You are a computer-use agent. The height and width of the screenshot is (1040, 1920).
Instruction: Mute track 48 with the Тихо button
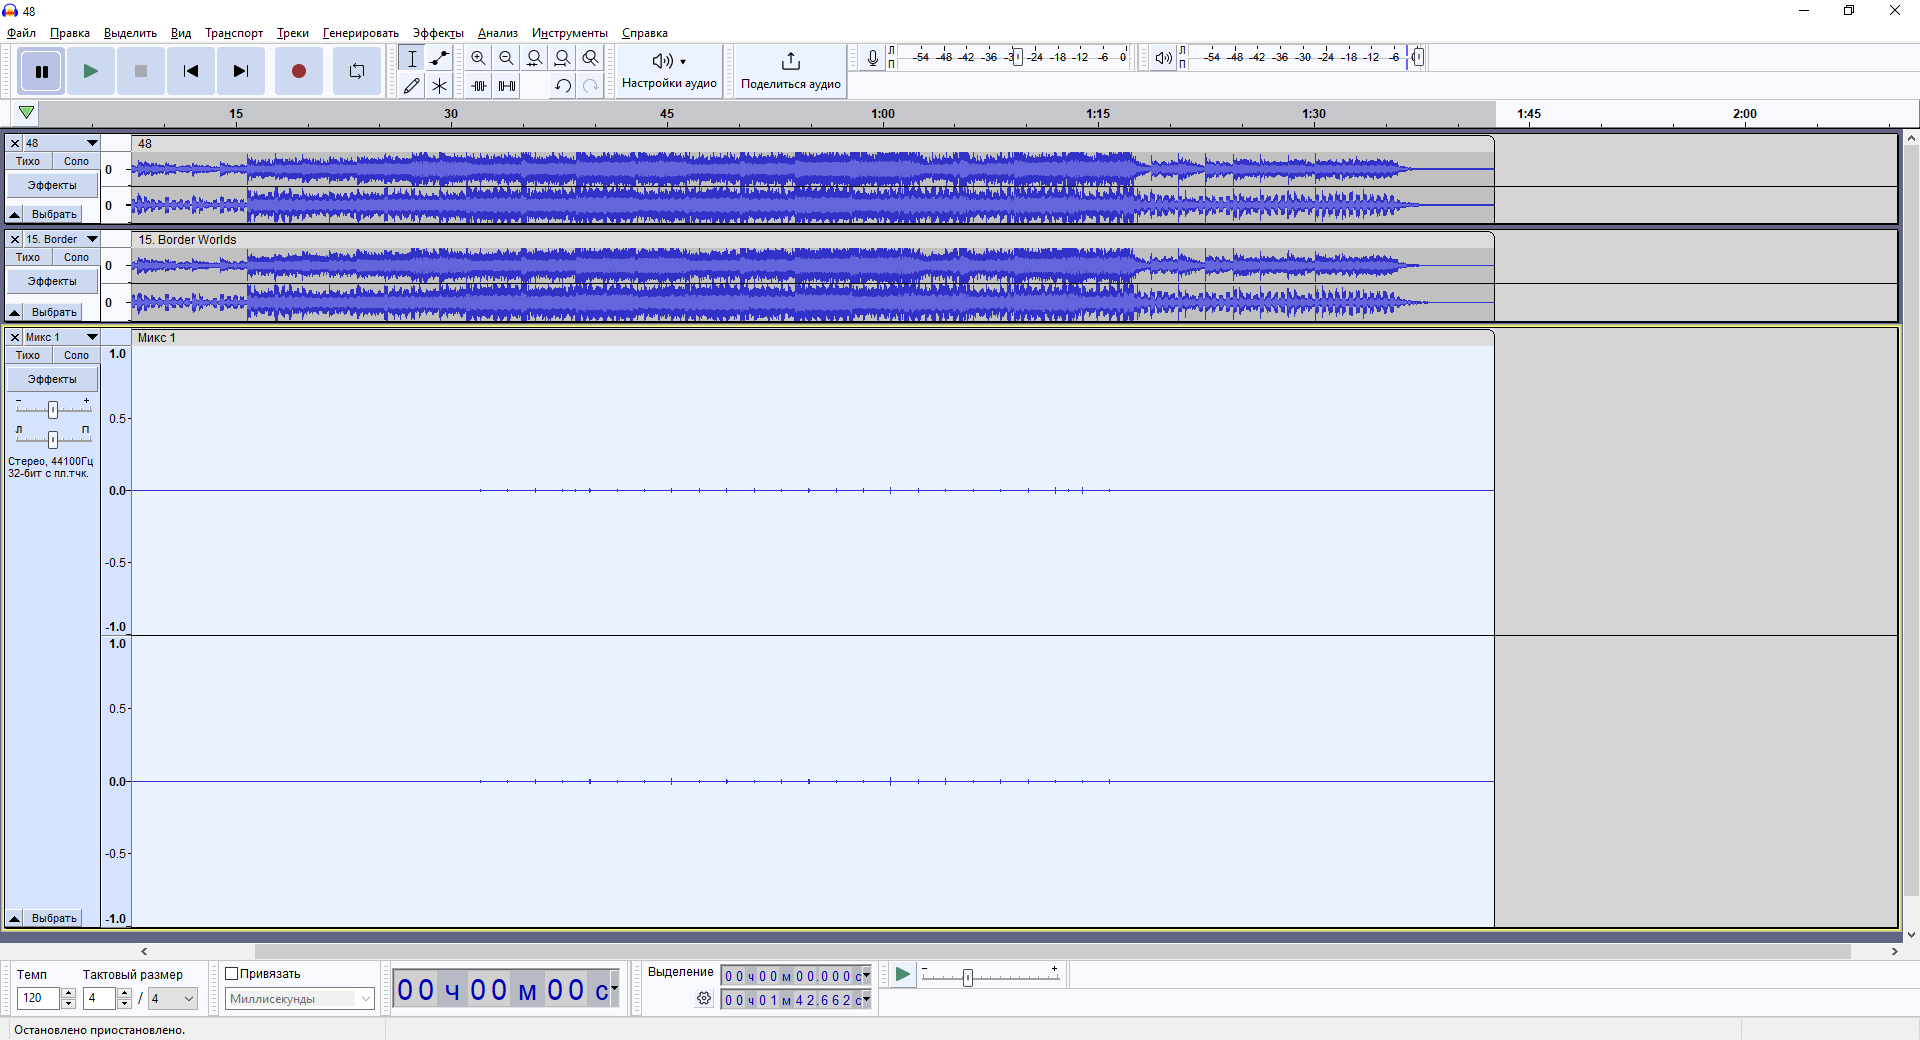(28, 161)
